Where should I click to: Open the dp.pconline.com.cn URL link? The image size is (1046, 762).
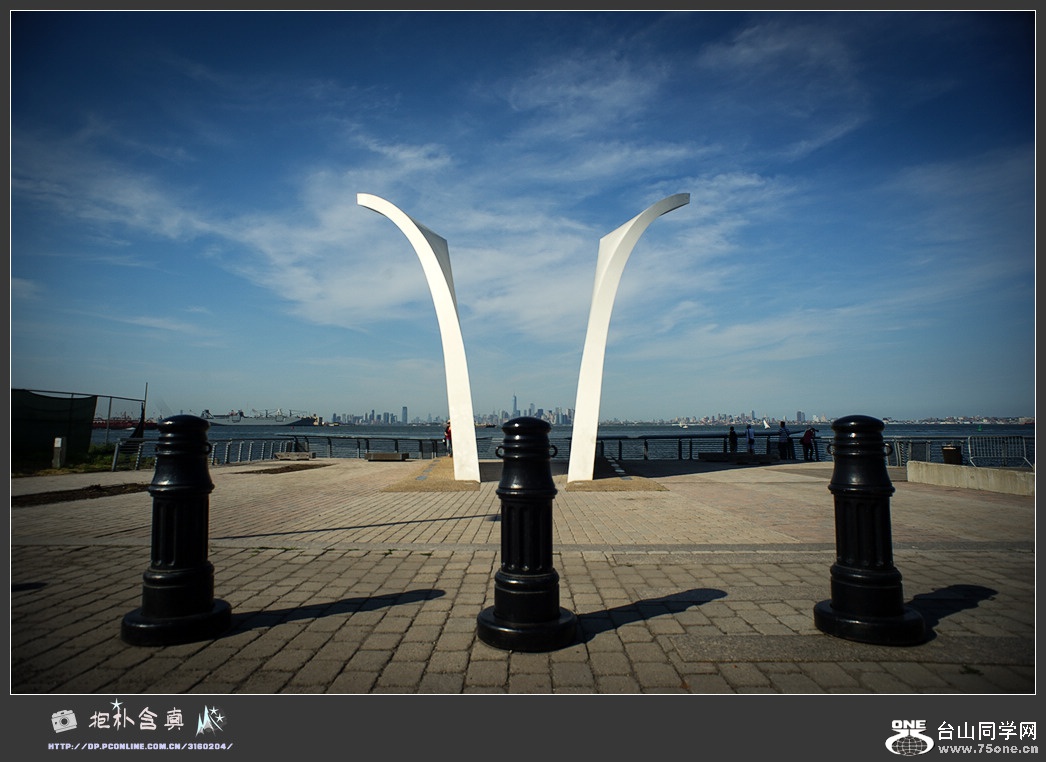pyautogui.click(x=140, y=746)
